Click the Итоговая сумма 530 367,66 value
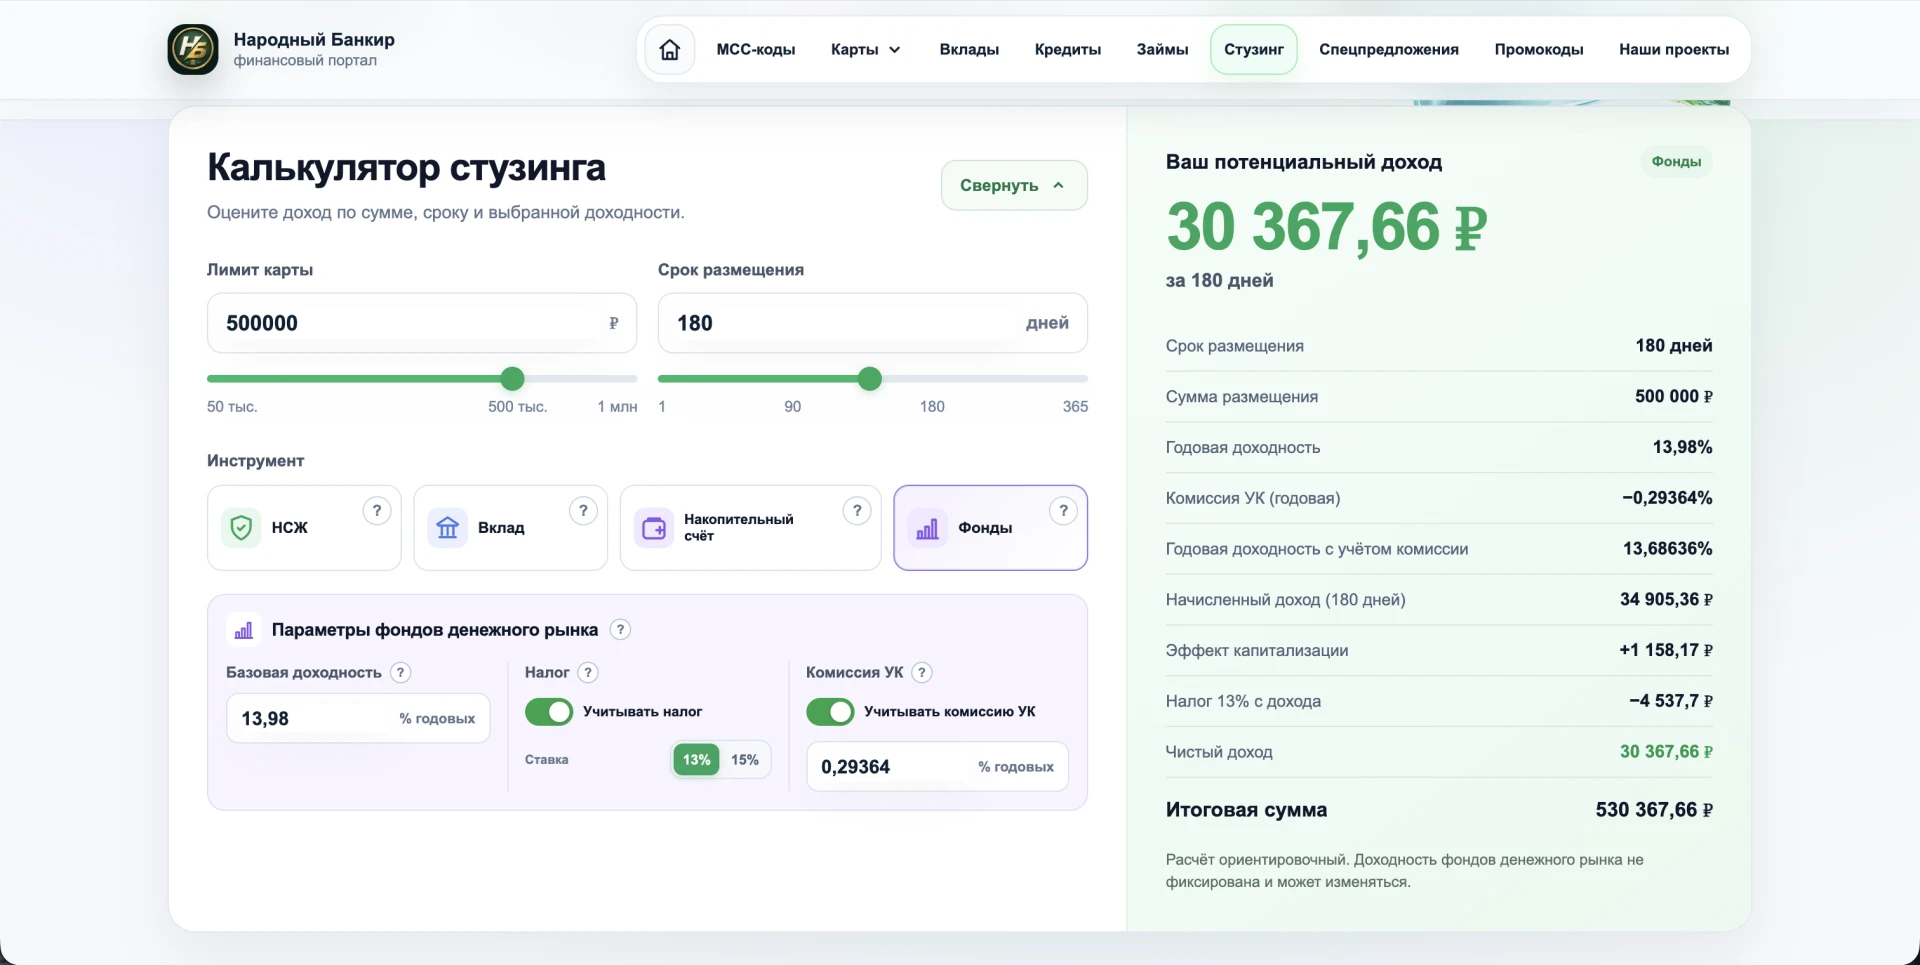The image size is (1920, 965). tap(1654, 810)
